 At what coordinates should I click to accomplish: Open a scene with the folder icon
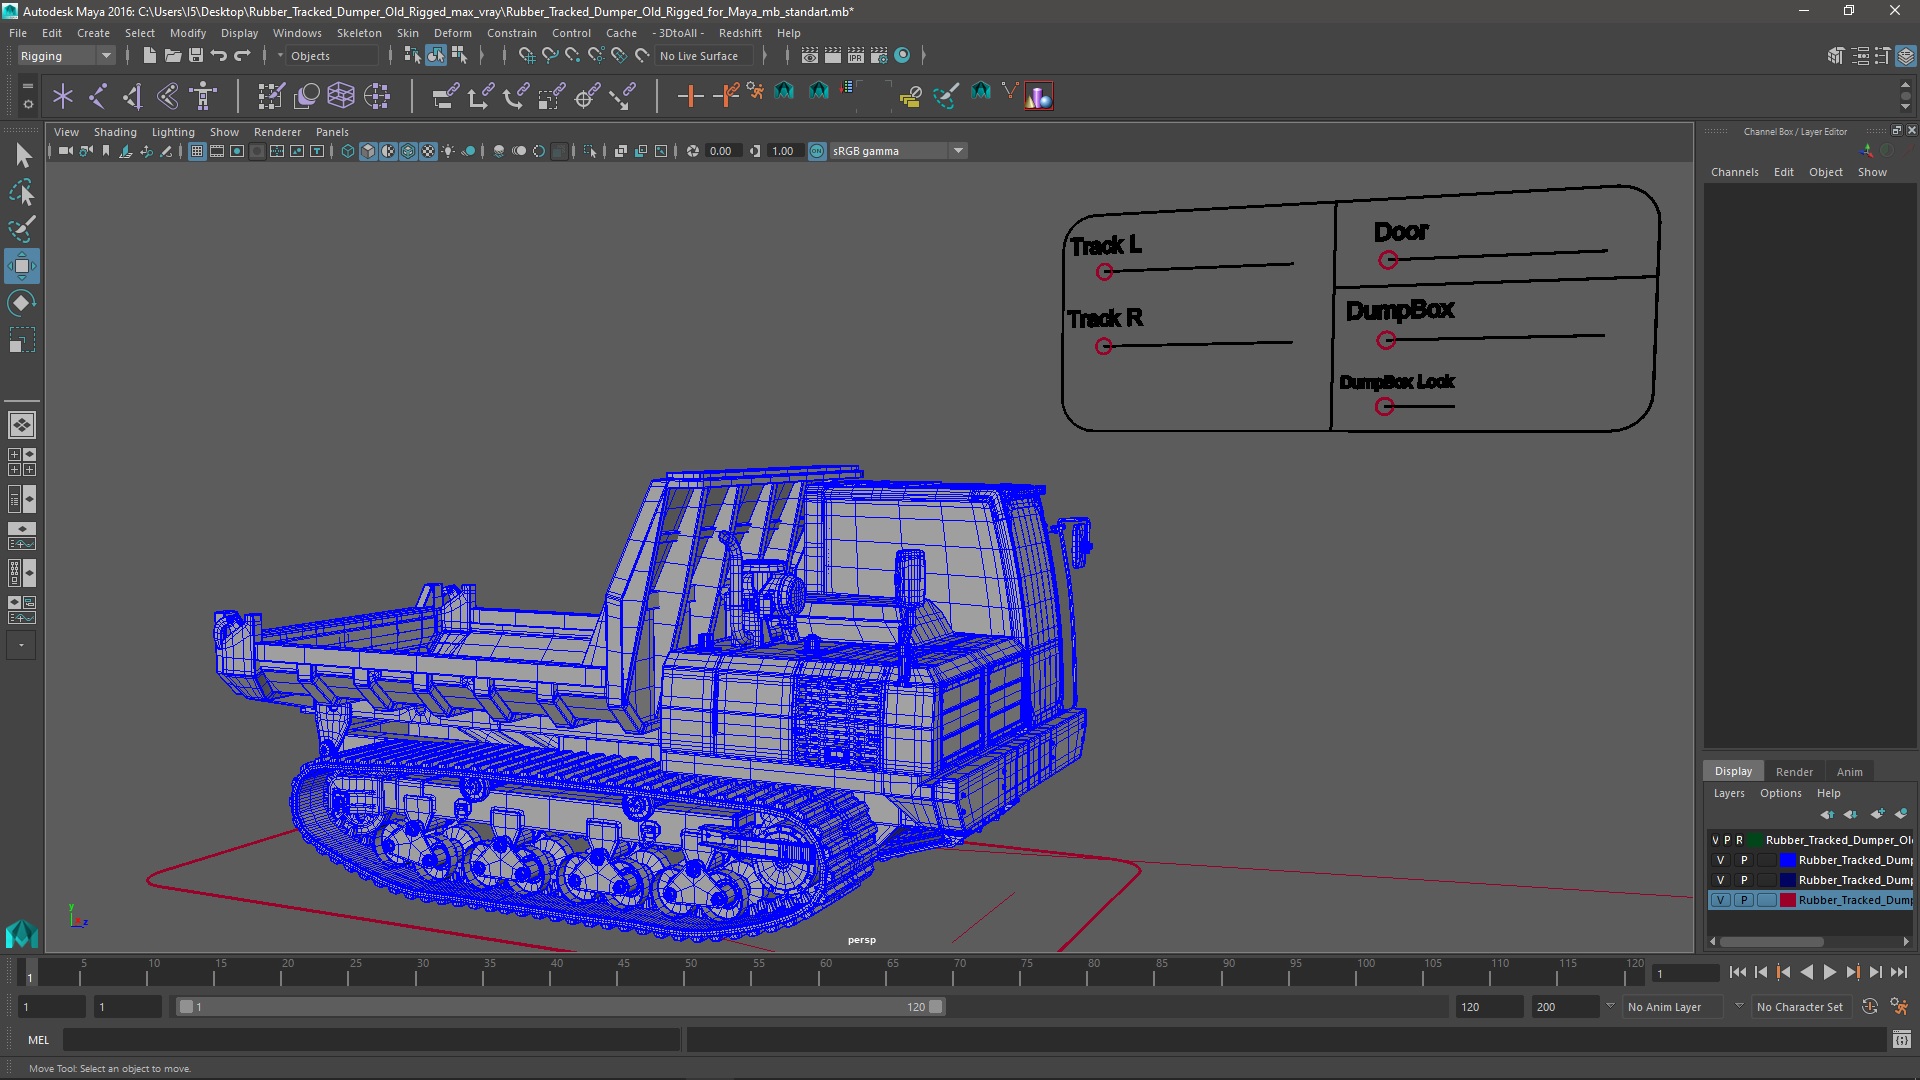tap(172, 56)
